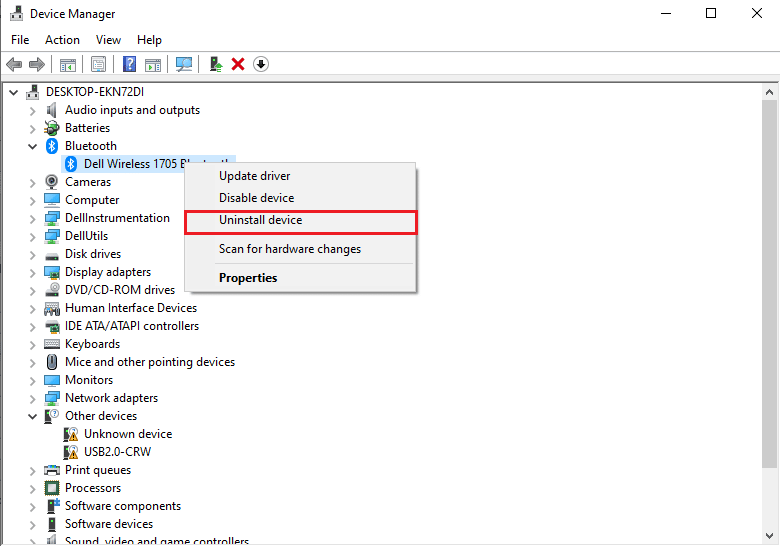
Task: Open the File menu
Action: 20,40
